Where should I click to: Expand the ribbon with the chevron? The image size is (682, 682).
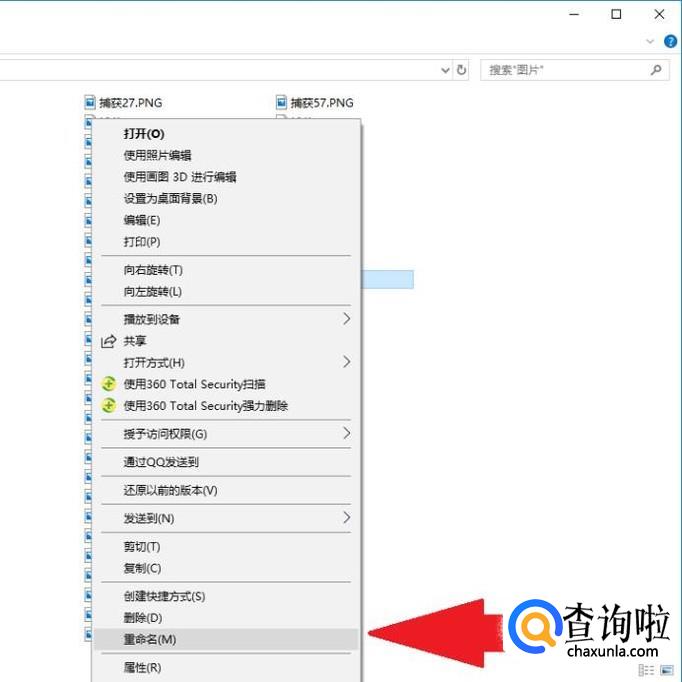click(650, 42)
